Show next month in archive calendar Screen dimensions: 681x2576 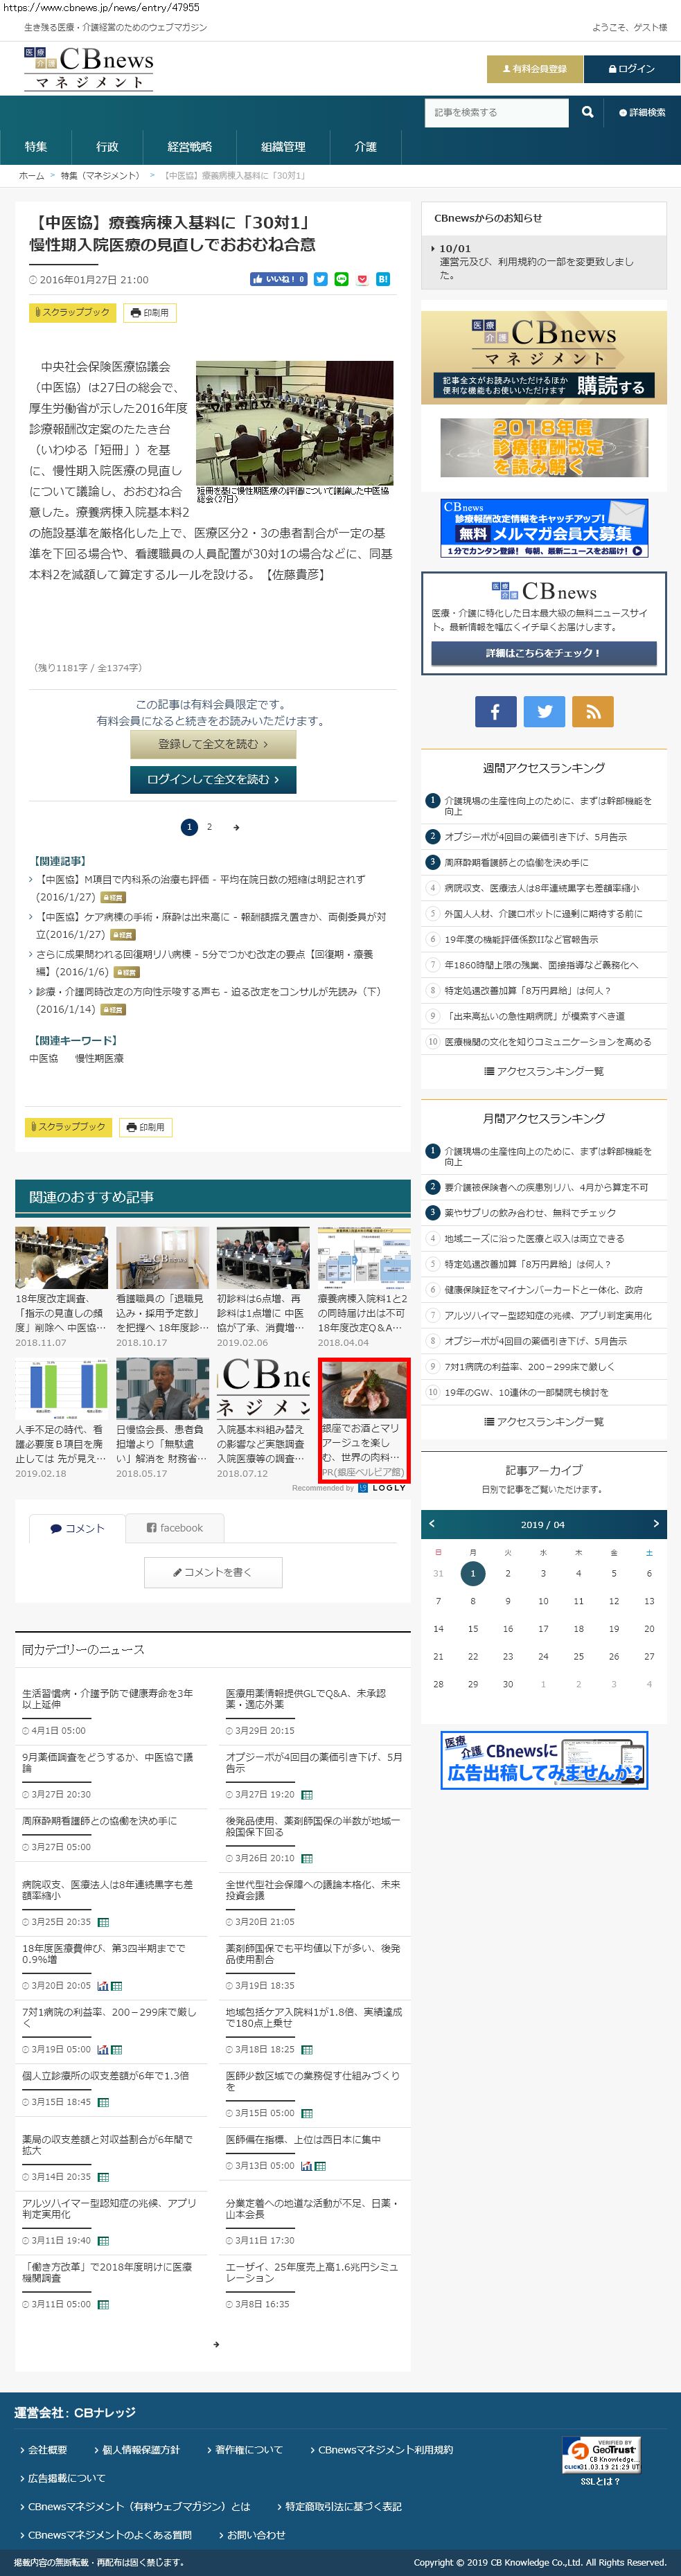coord(656,1523)
